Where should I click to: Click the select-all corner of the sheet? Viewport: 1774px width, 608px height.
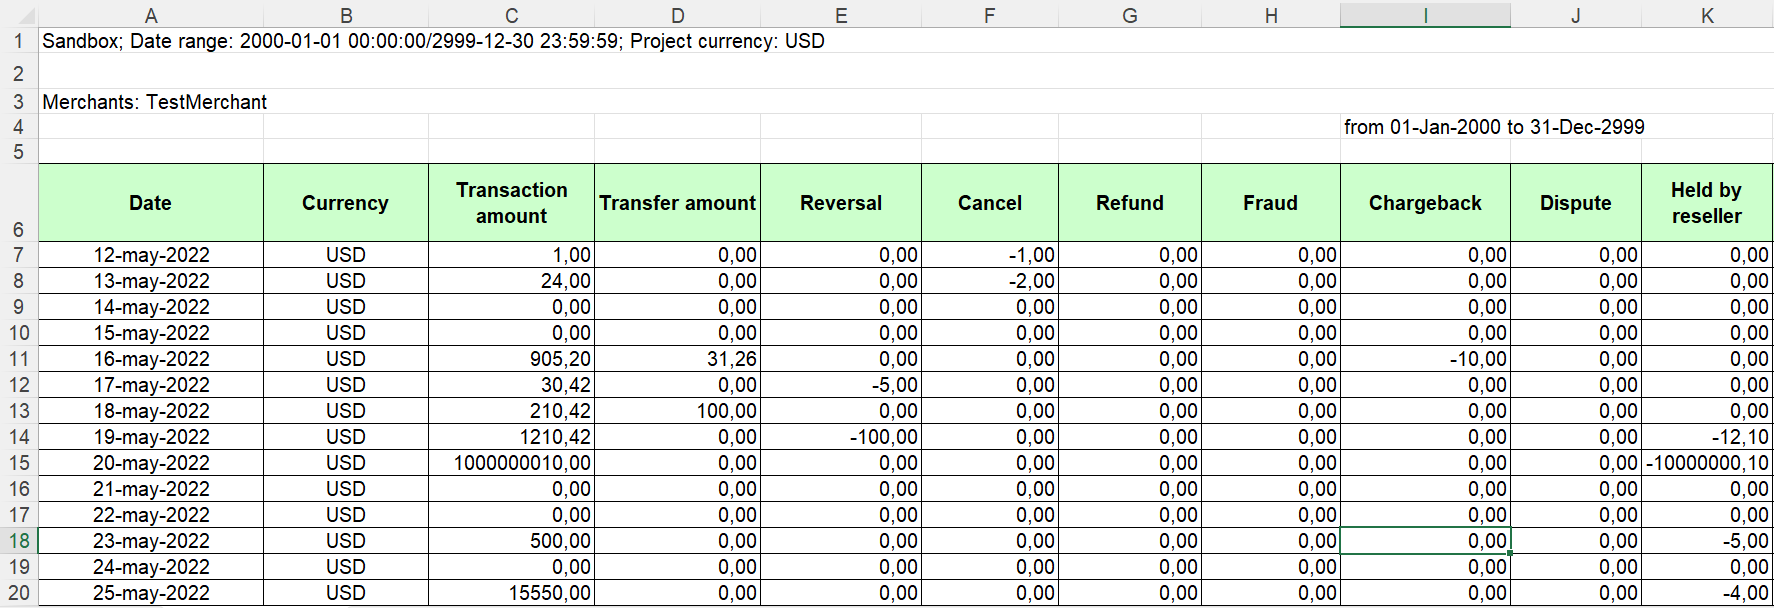pyautogui.click(x=18, y=15)
